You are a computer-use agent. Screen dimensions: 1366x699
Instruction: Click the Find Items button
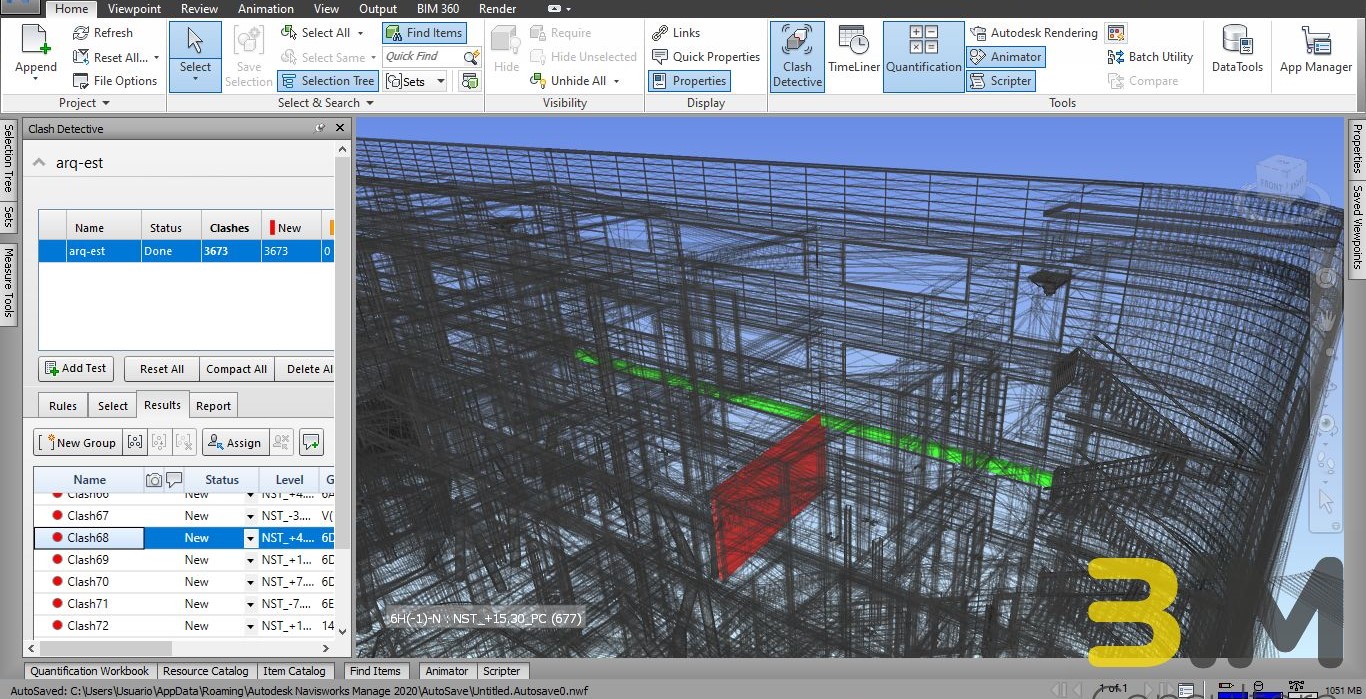click(x=424, y=33)
